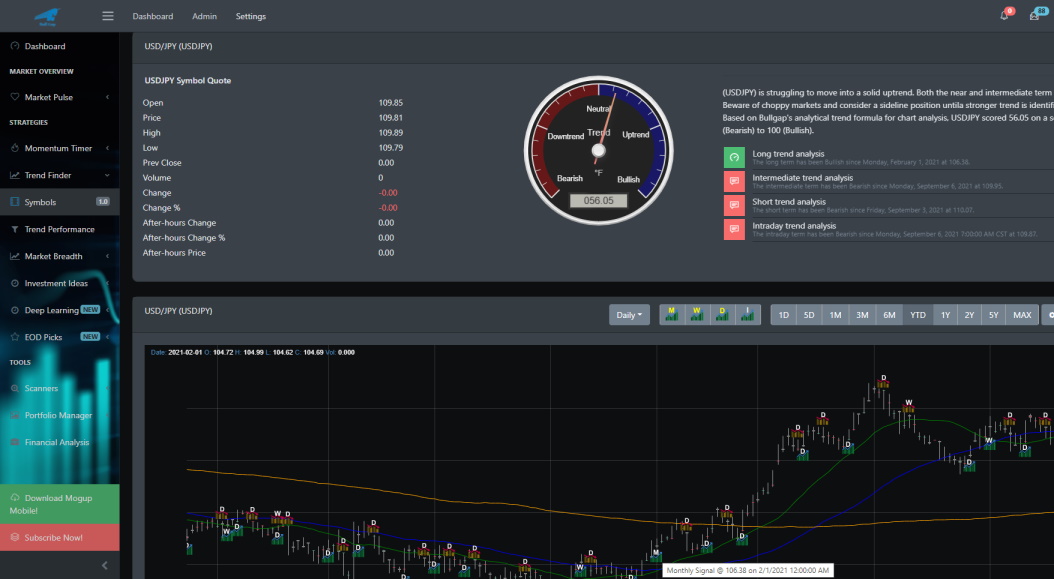Click the Investment Ideas icon
Viewport: 1054px width, 579px height.
[15, 283]
